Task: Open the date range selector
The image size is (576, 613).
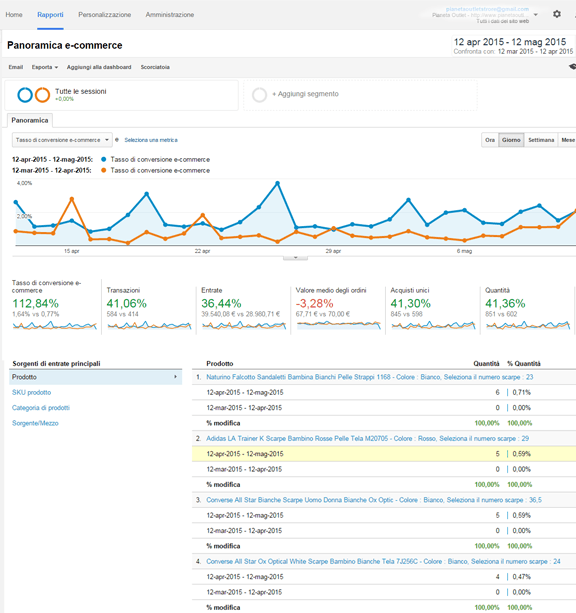Action: [513, 46]
